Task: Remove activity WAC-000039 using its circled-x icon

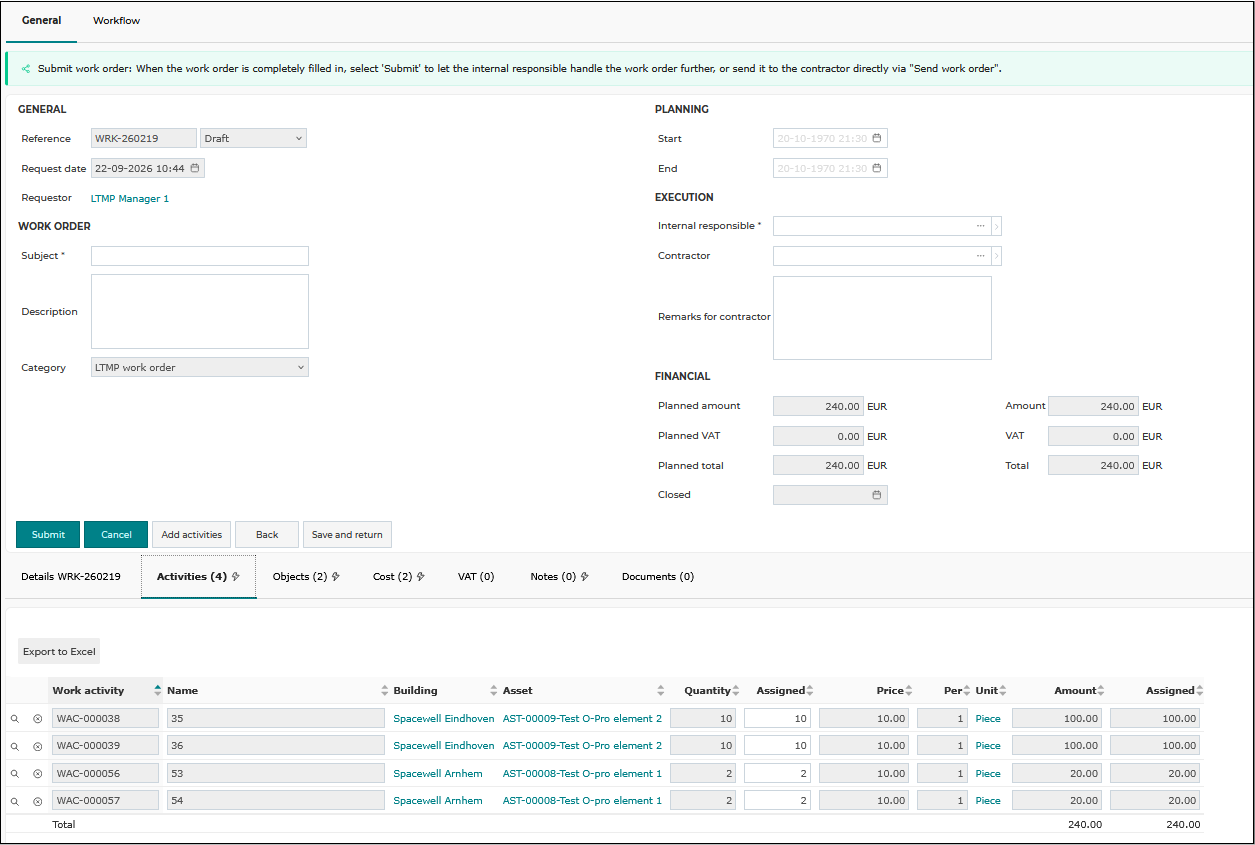Action: 38,746
